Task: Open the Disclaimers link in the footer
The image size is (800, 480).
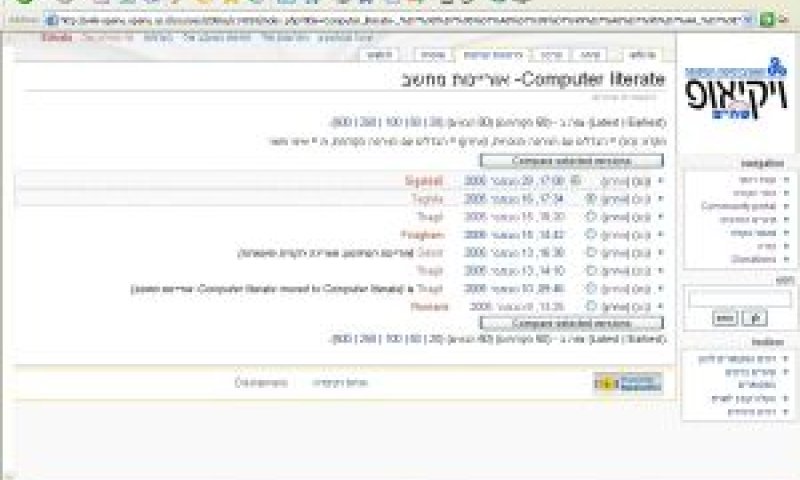Action: point(261,383)
